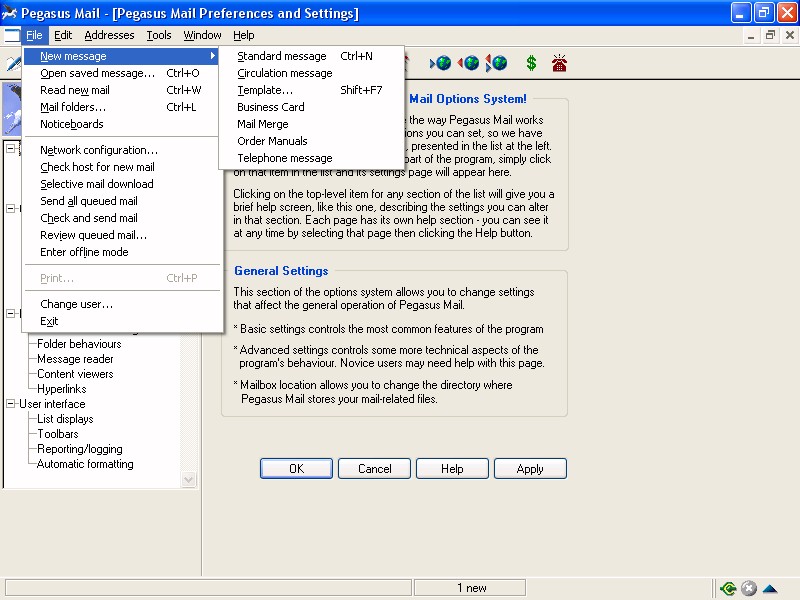Click the Help button in preferences dialog

pos(452,468)
